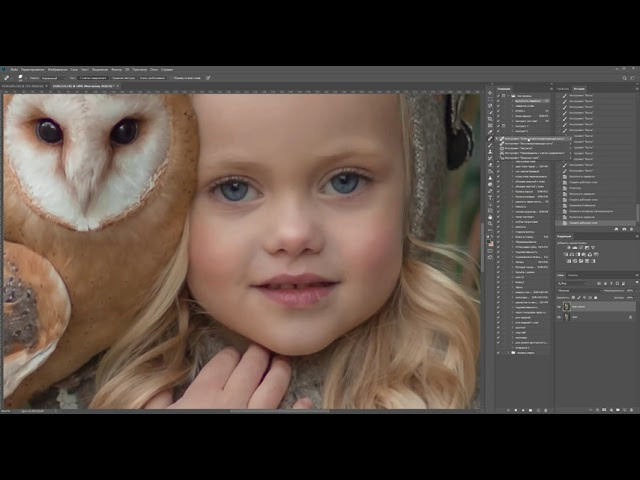Click the background color swatch
The image size is (640, 480).
(492, 245)
